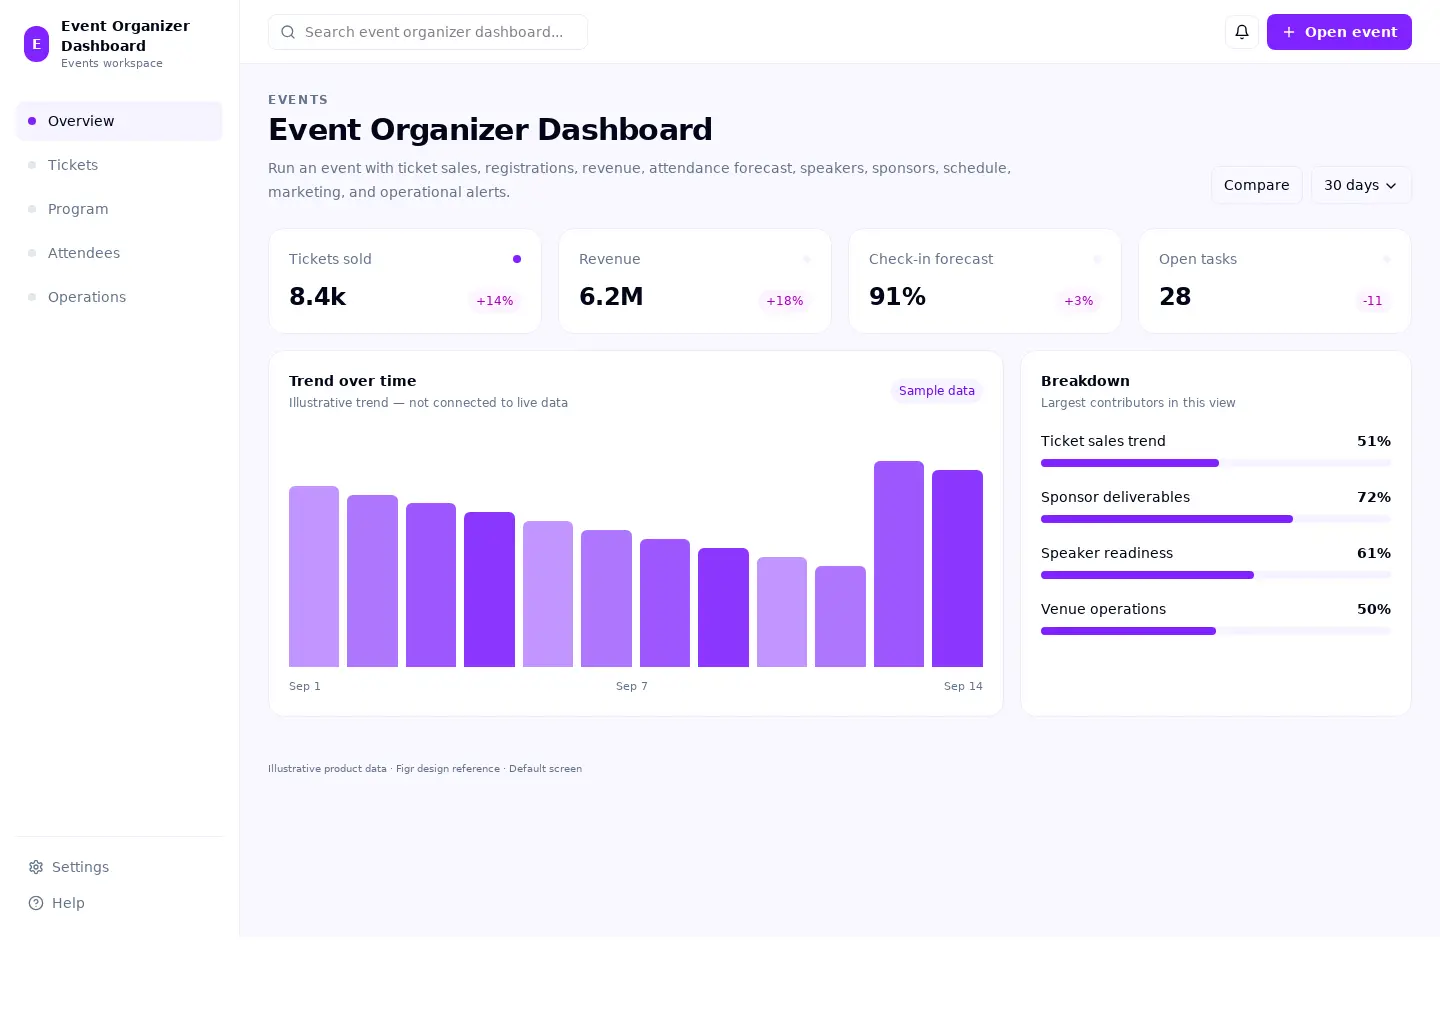The width and height of the screenshot is (1440, 1024).
Task: Click the 8.4k Tickets sold value
Action: (318, 297)
